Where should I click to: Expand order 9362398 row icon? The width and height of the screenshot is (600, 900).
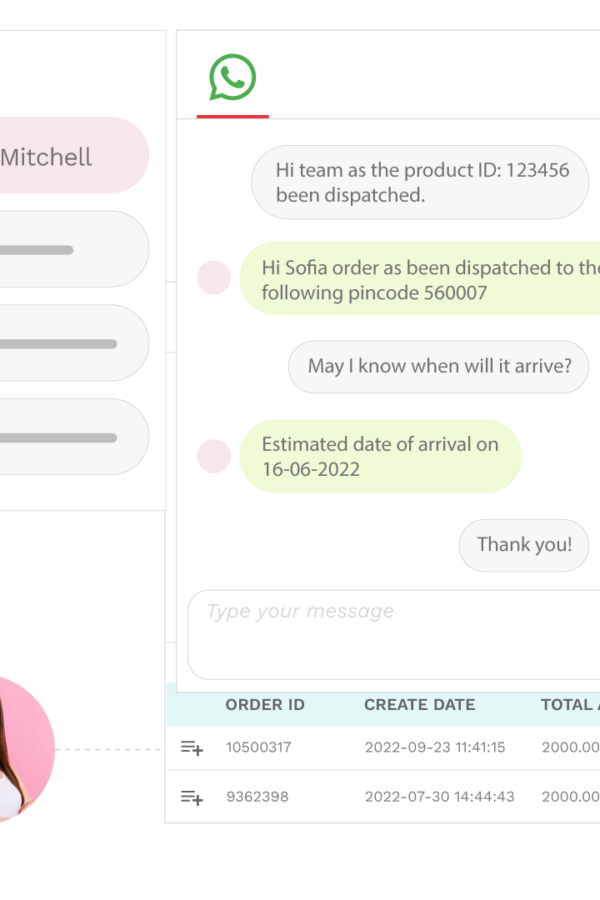coord(192,797)
